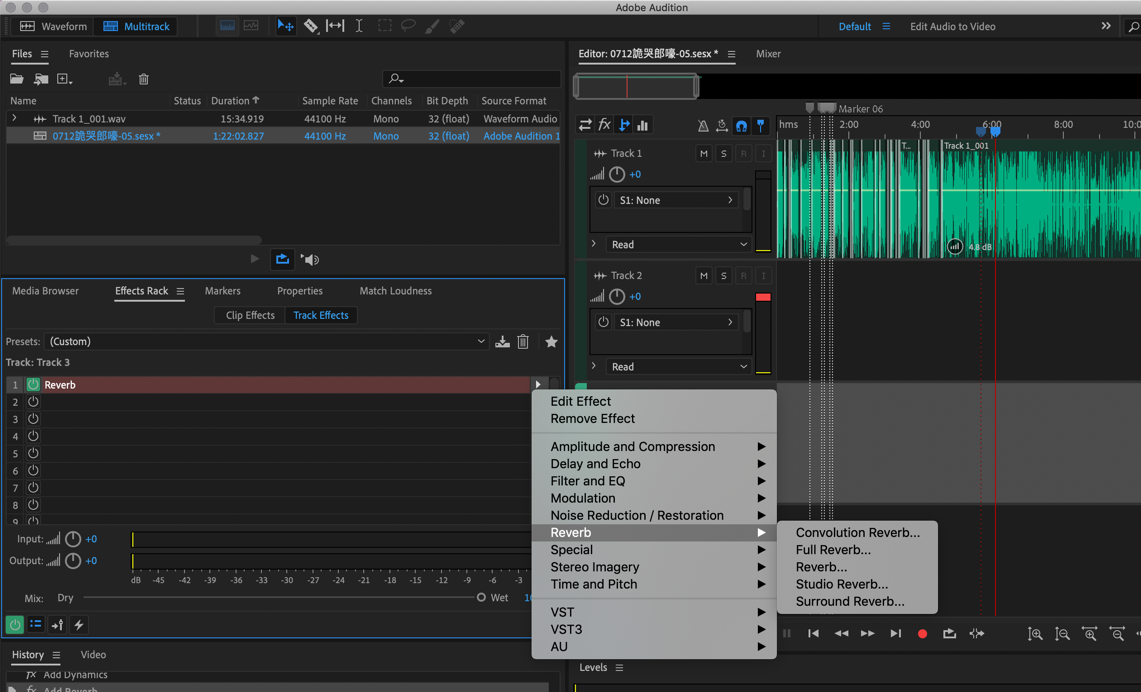Click the Clip Effects button
Viewport: 1141px width, 692px height.
[250, 315]
